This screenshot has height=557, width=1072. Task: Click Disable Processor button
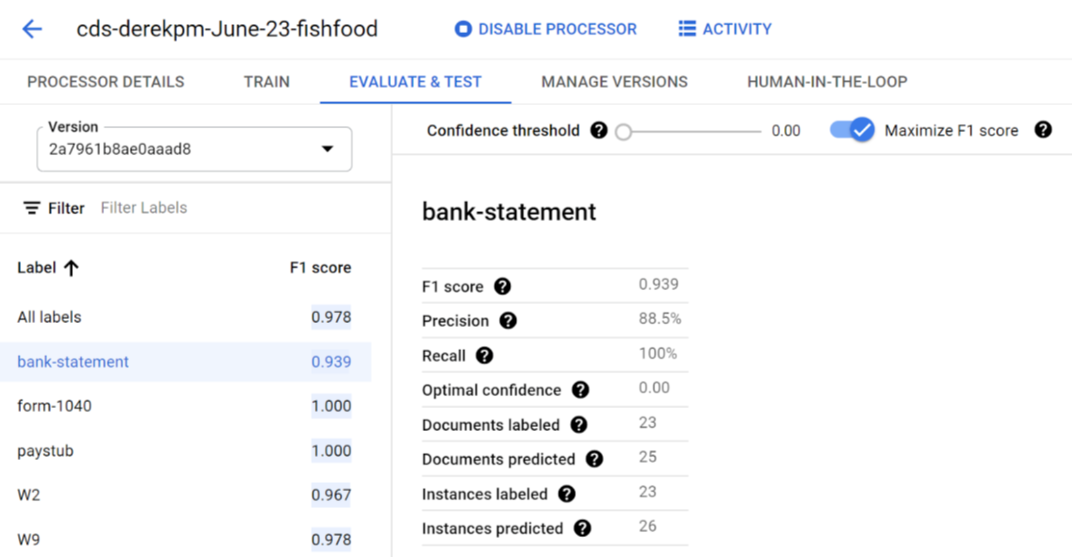[x=546, y=29]
